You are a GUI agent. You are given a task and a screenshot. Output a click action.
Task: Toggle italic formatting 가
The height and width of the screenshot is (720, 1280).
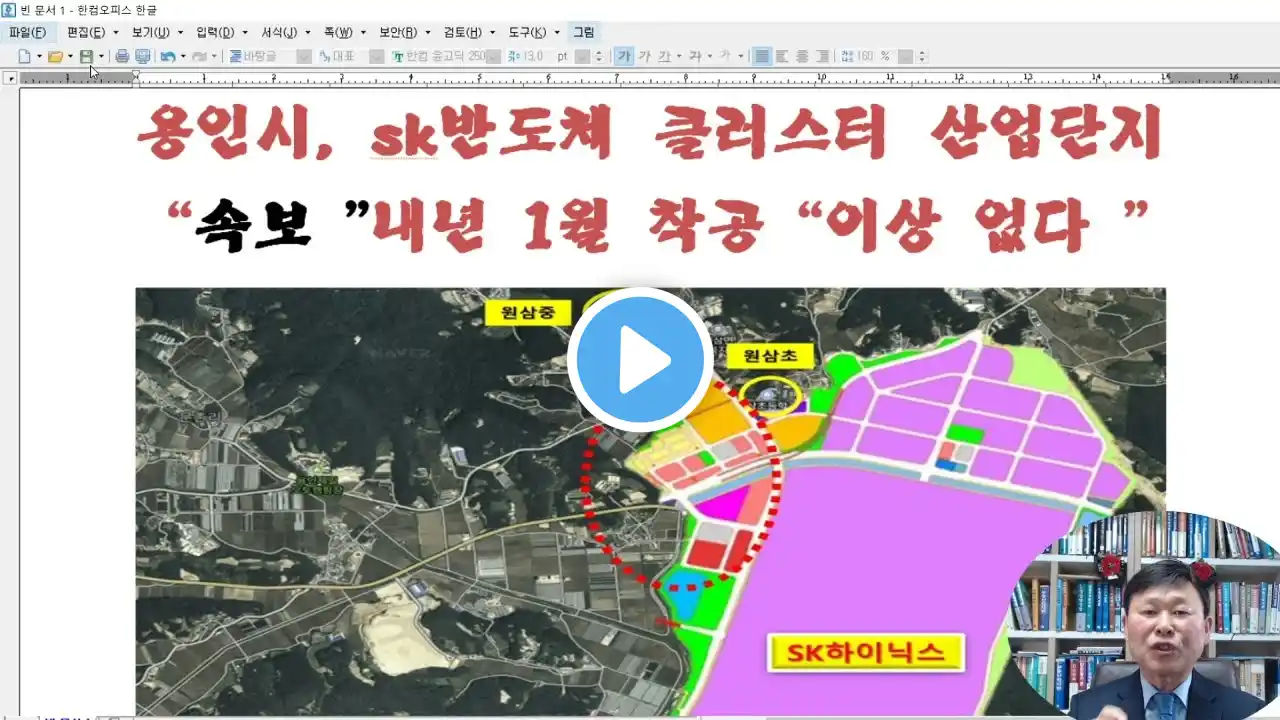(x=645, y=56)
